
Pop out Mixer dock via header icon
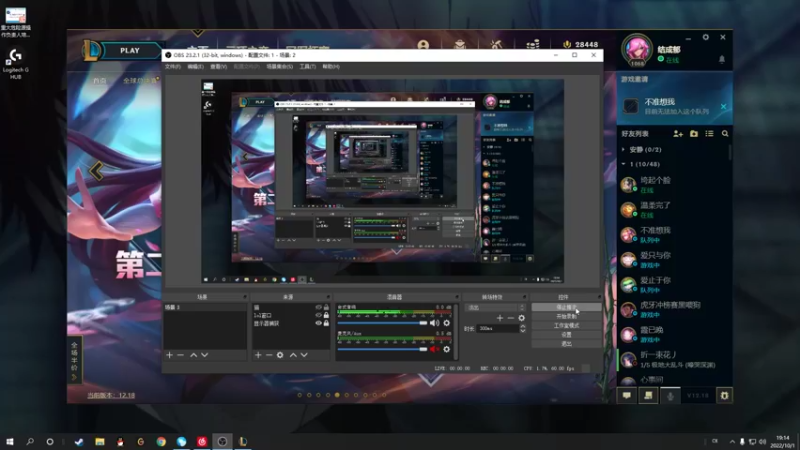[457, 297]
